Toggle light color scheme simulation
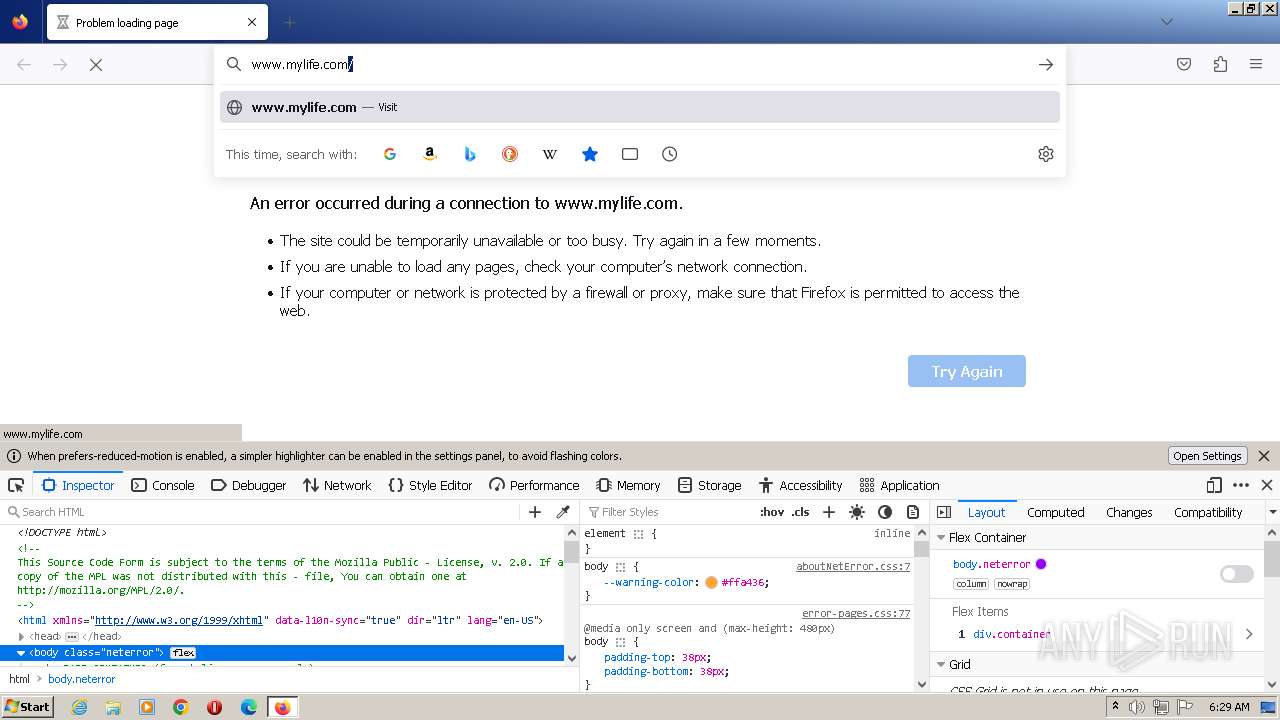Screen dimensions: 1280x720 click(x=857, y=512)
